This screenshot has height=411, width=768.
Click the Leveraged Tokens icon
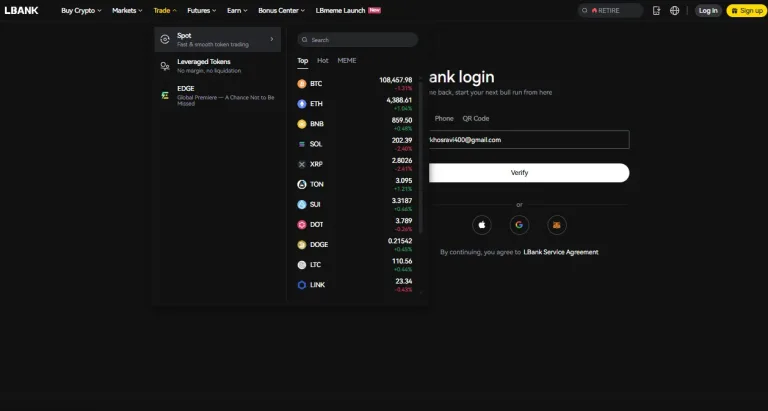tap(165, 66)
